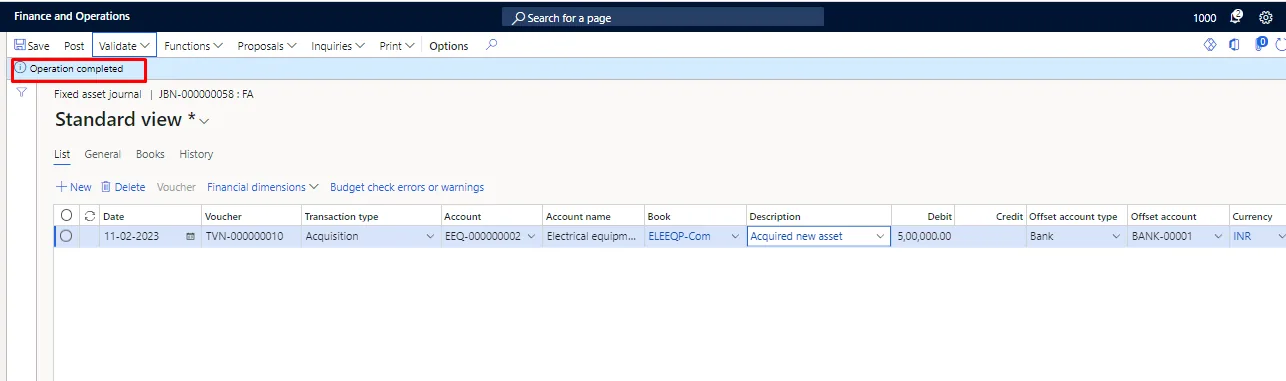
Task: Click the action pane search icon
Action: 491,45
